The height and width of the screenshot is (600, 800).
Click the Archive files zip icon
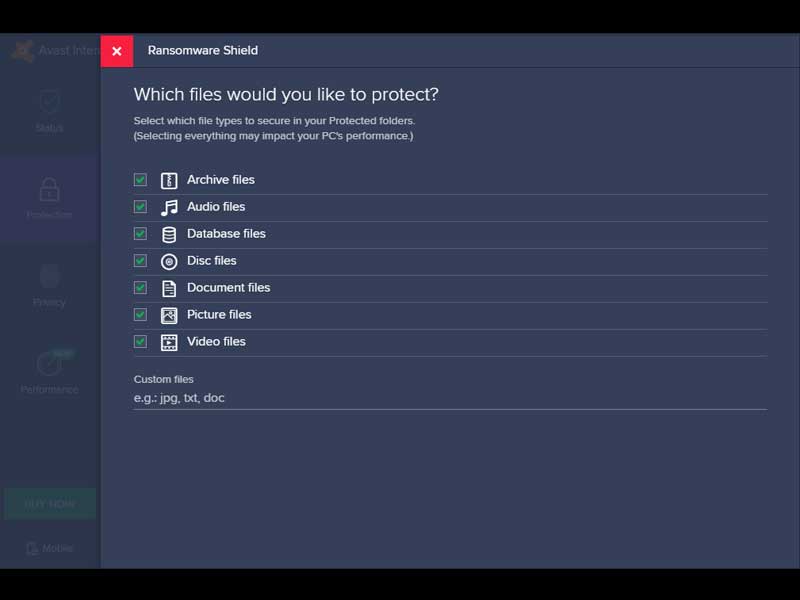pos(169,180)
